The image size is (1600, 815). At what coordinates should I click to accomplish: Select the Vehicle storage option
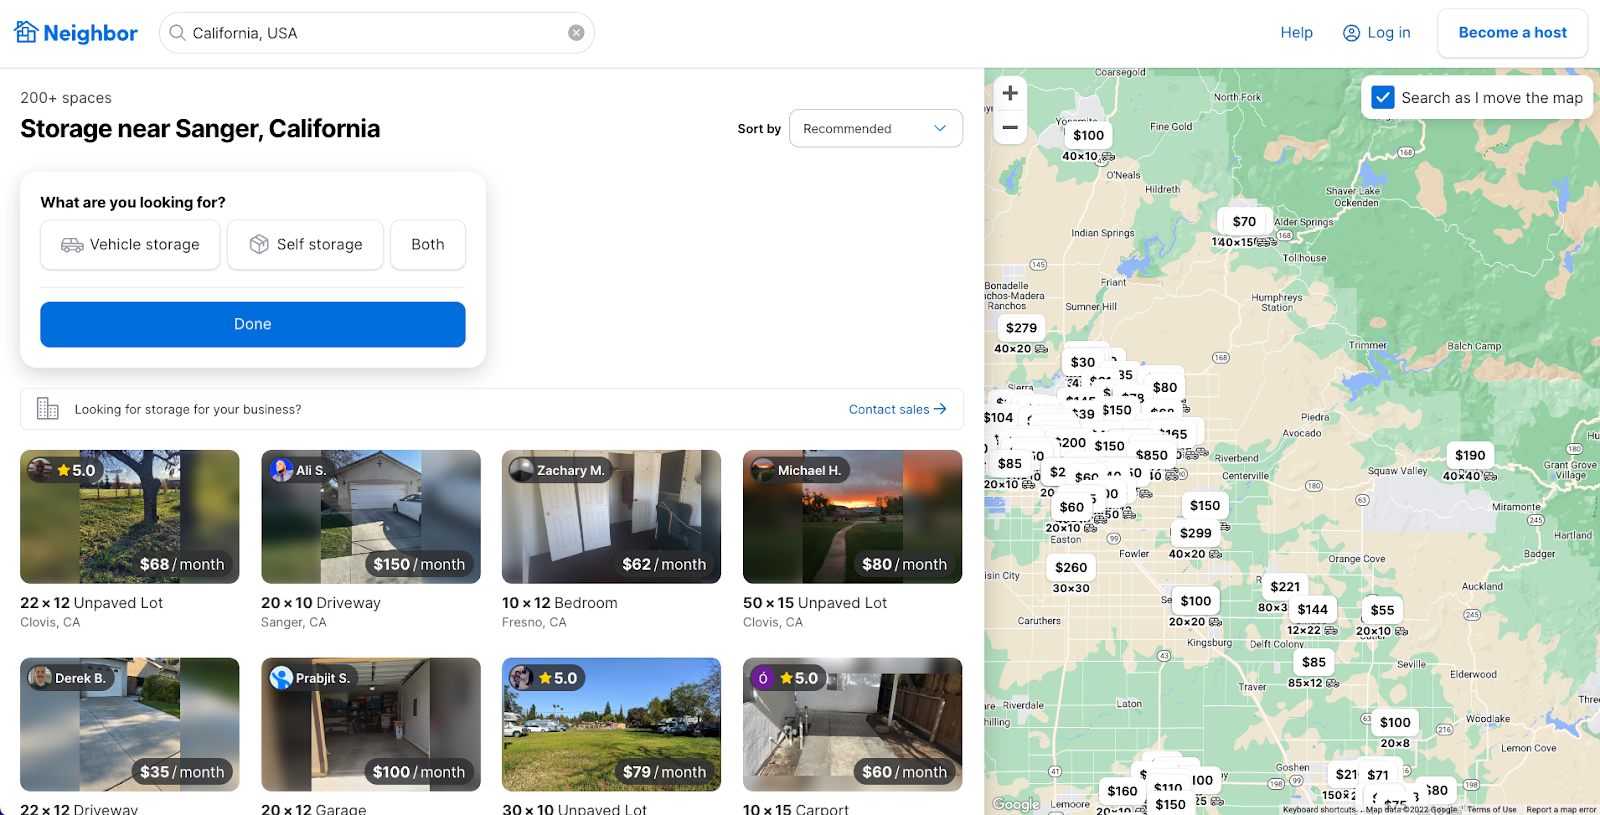click(x=130, y=245)
